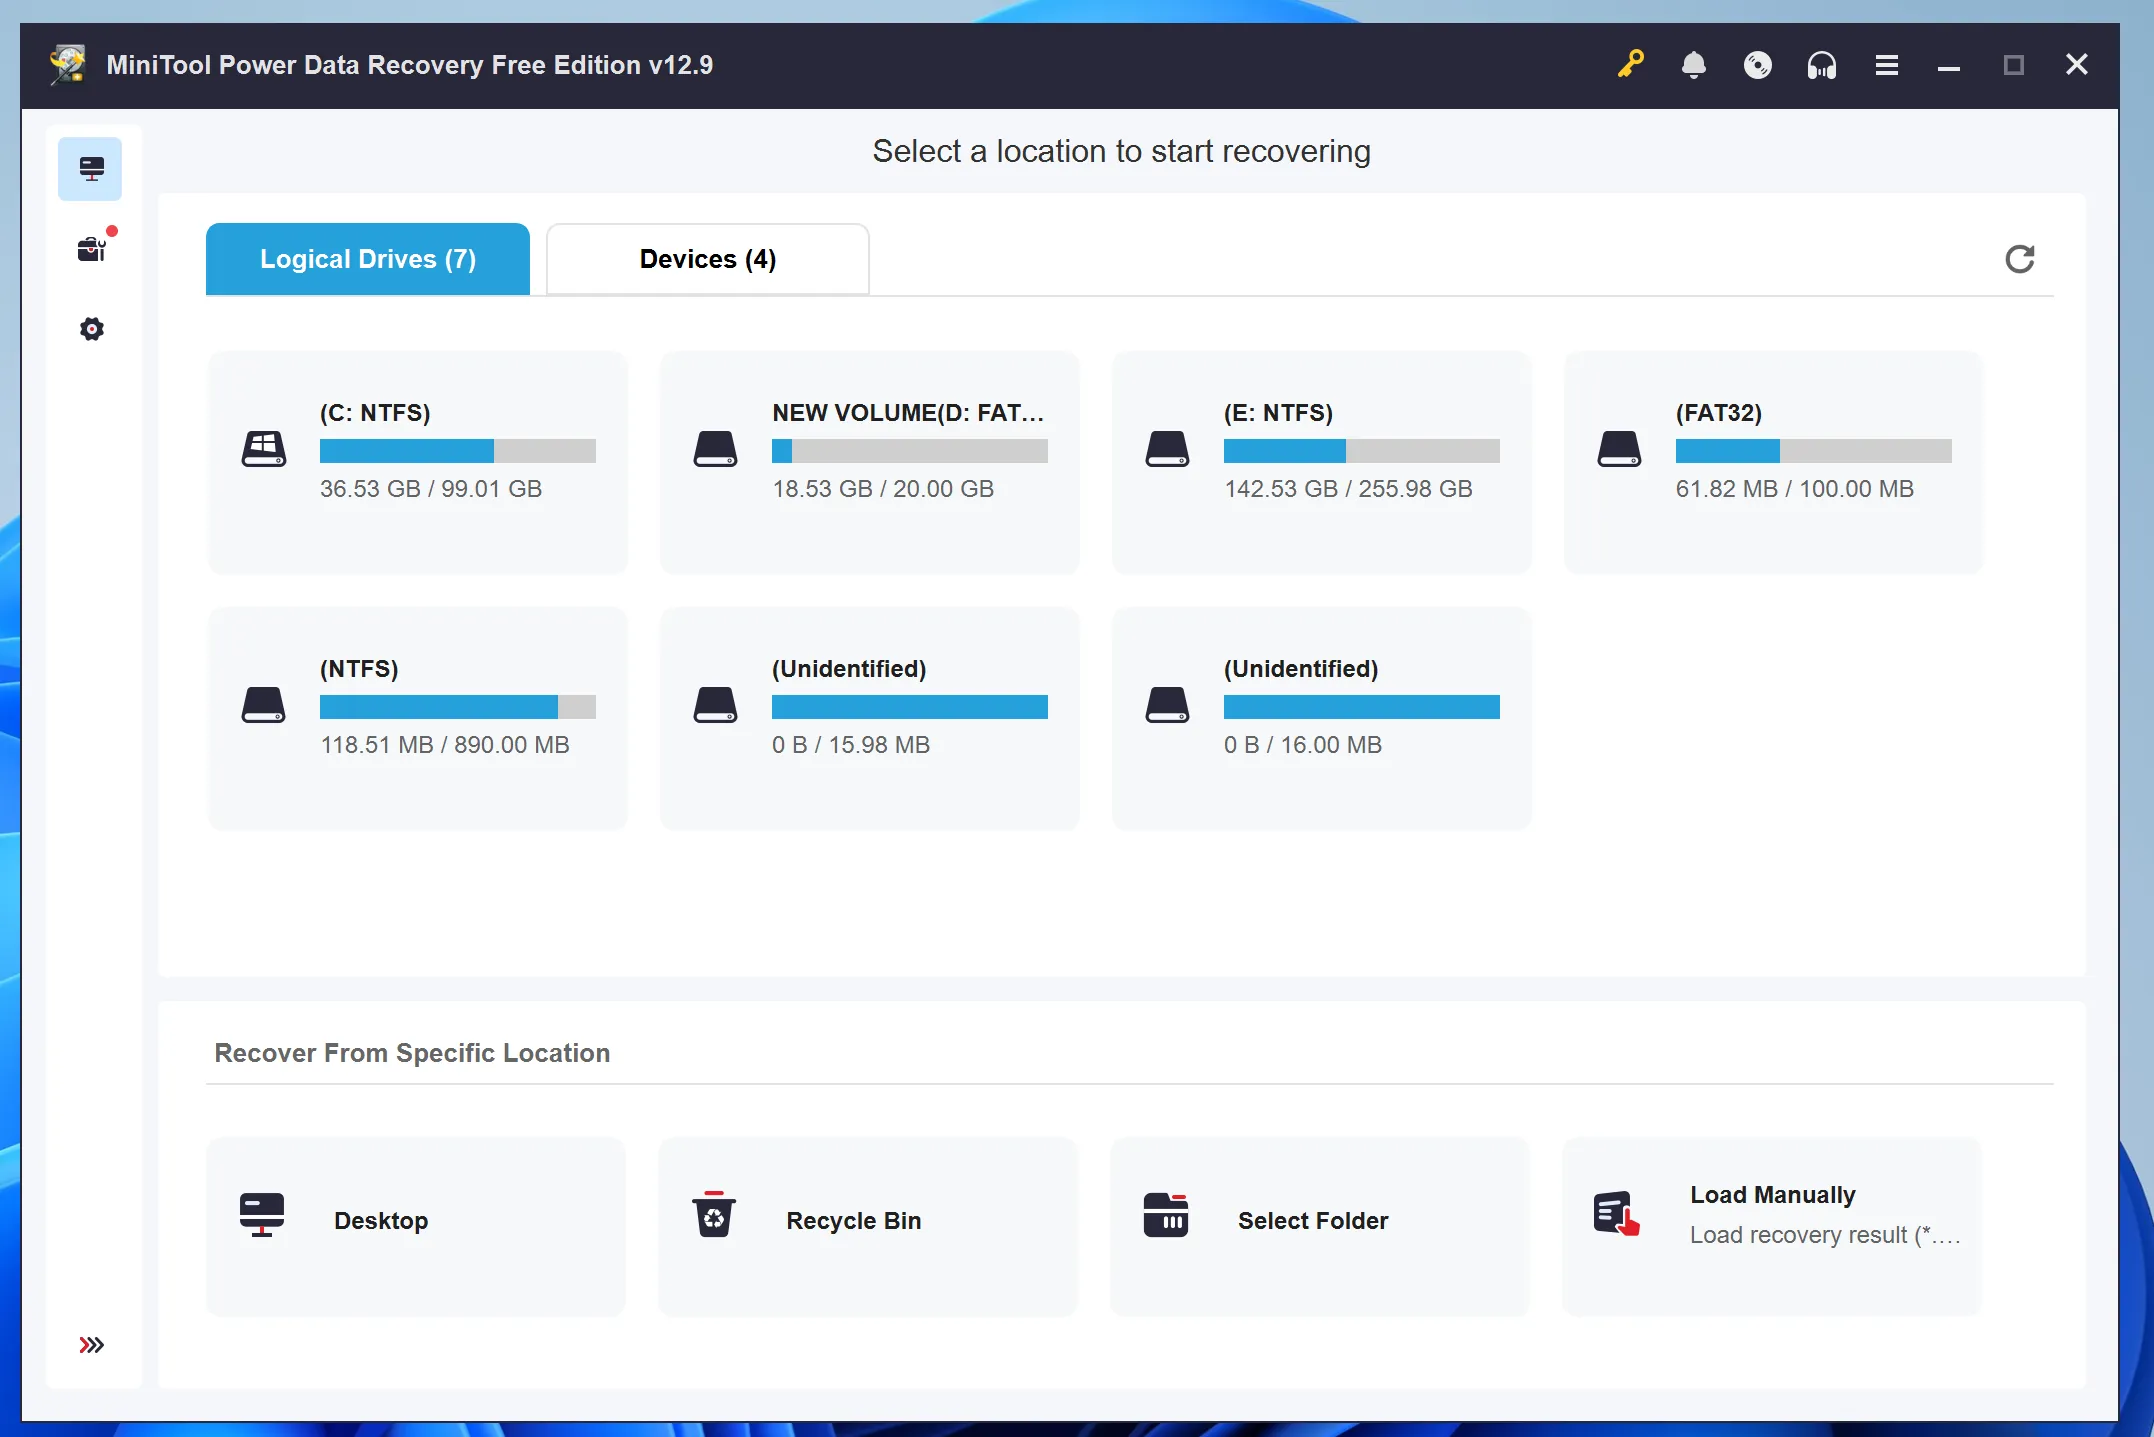The image size is (2154, 1437).
Task: Click C: drive usage bar
Action: pos(458,451)
